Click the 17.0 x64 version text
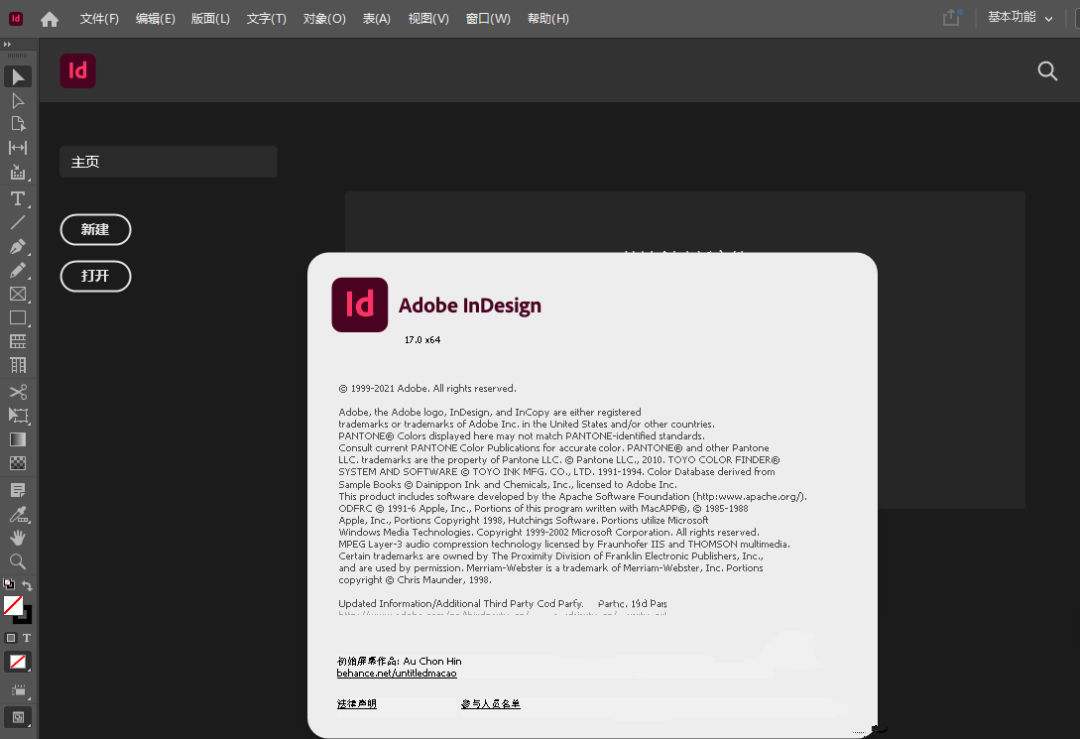The height and width of the screenshot is (739, 1080). 422,340
